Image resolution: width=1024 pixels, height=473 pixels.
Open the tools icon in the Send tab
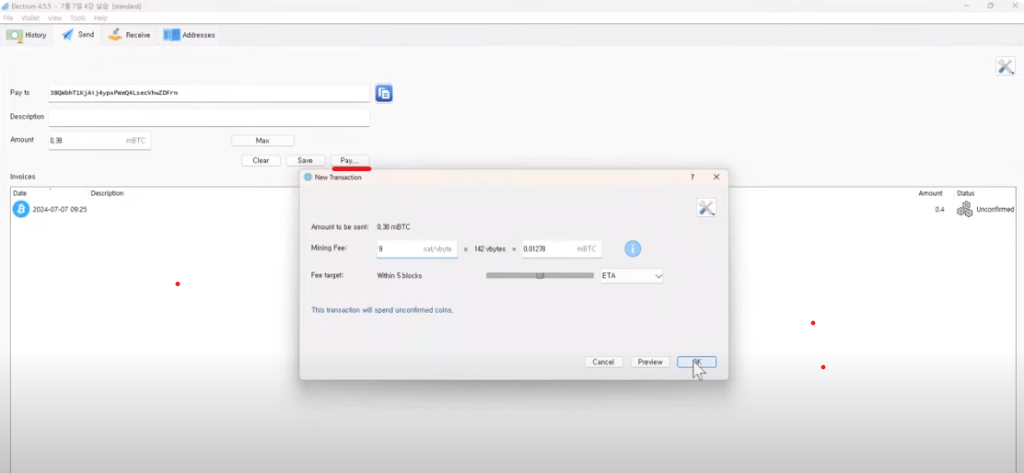(x=1005, y=66)
